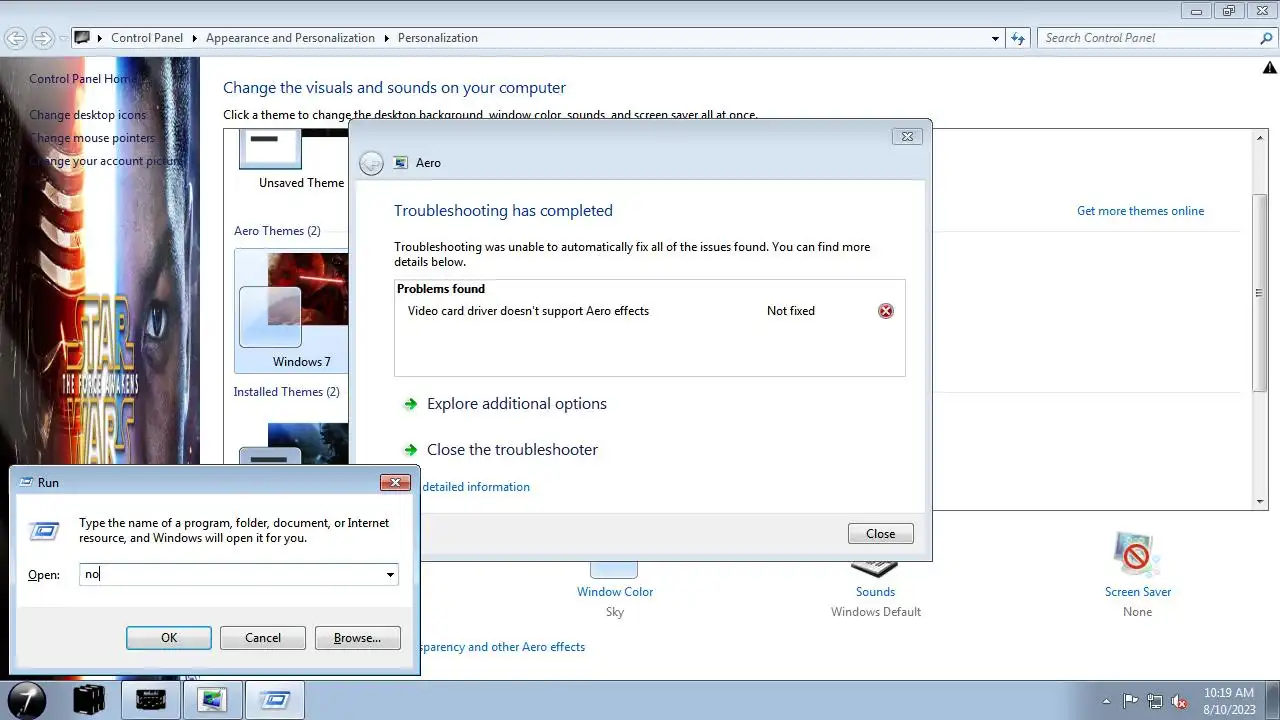Click the search magnifier icon
The image size is (1280, 720).
click(1266, 38)
